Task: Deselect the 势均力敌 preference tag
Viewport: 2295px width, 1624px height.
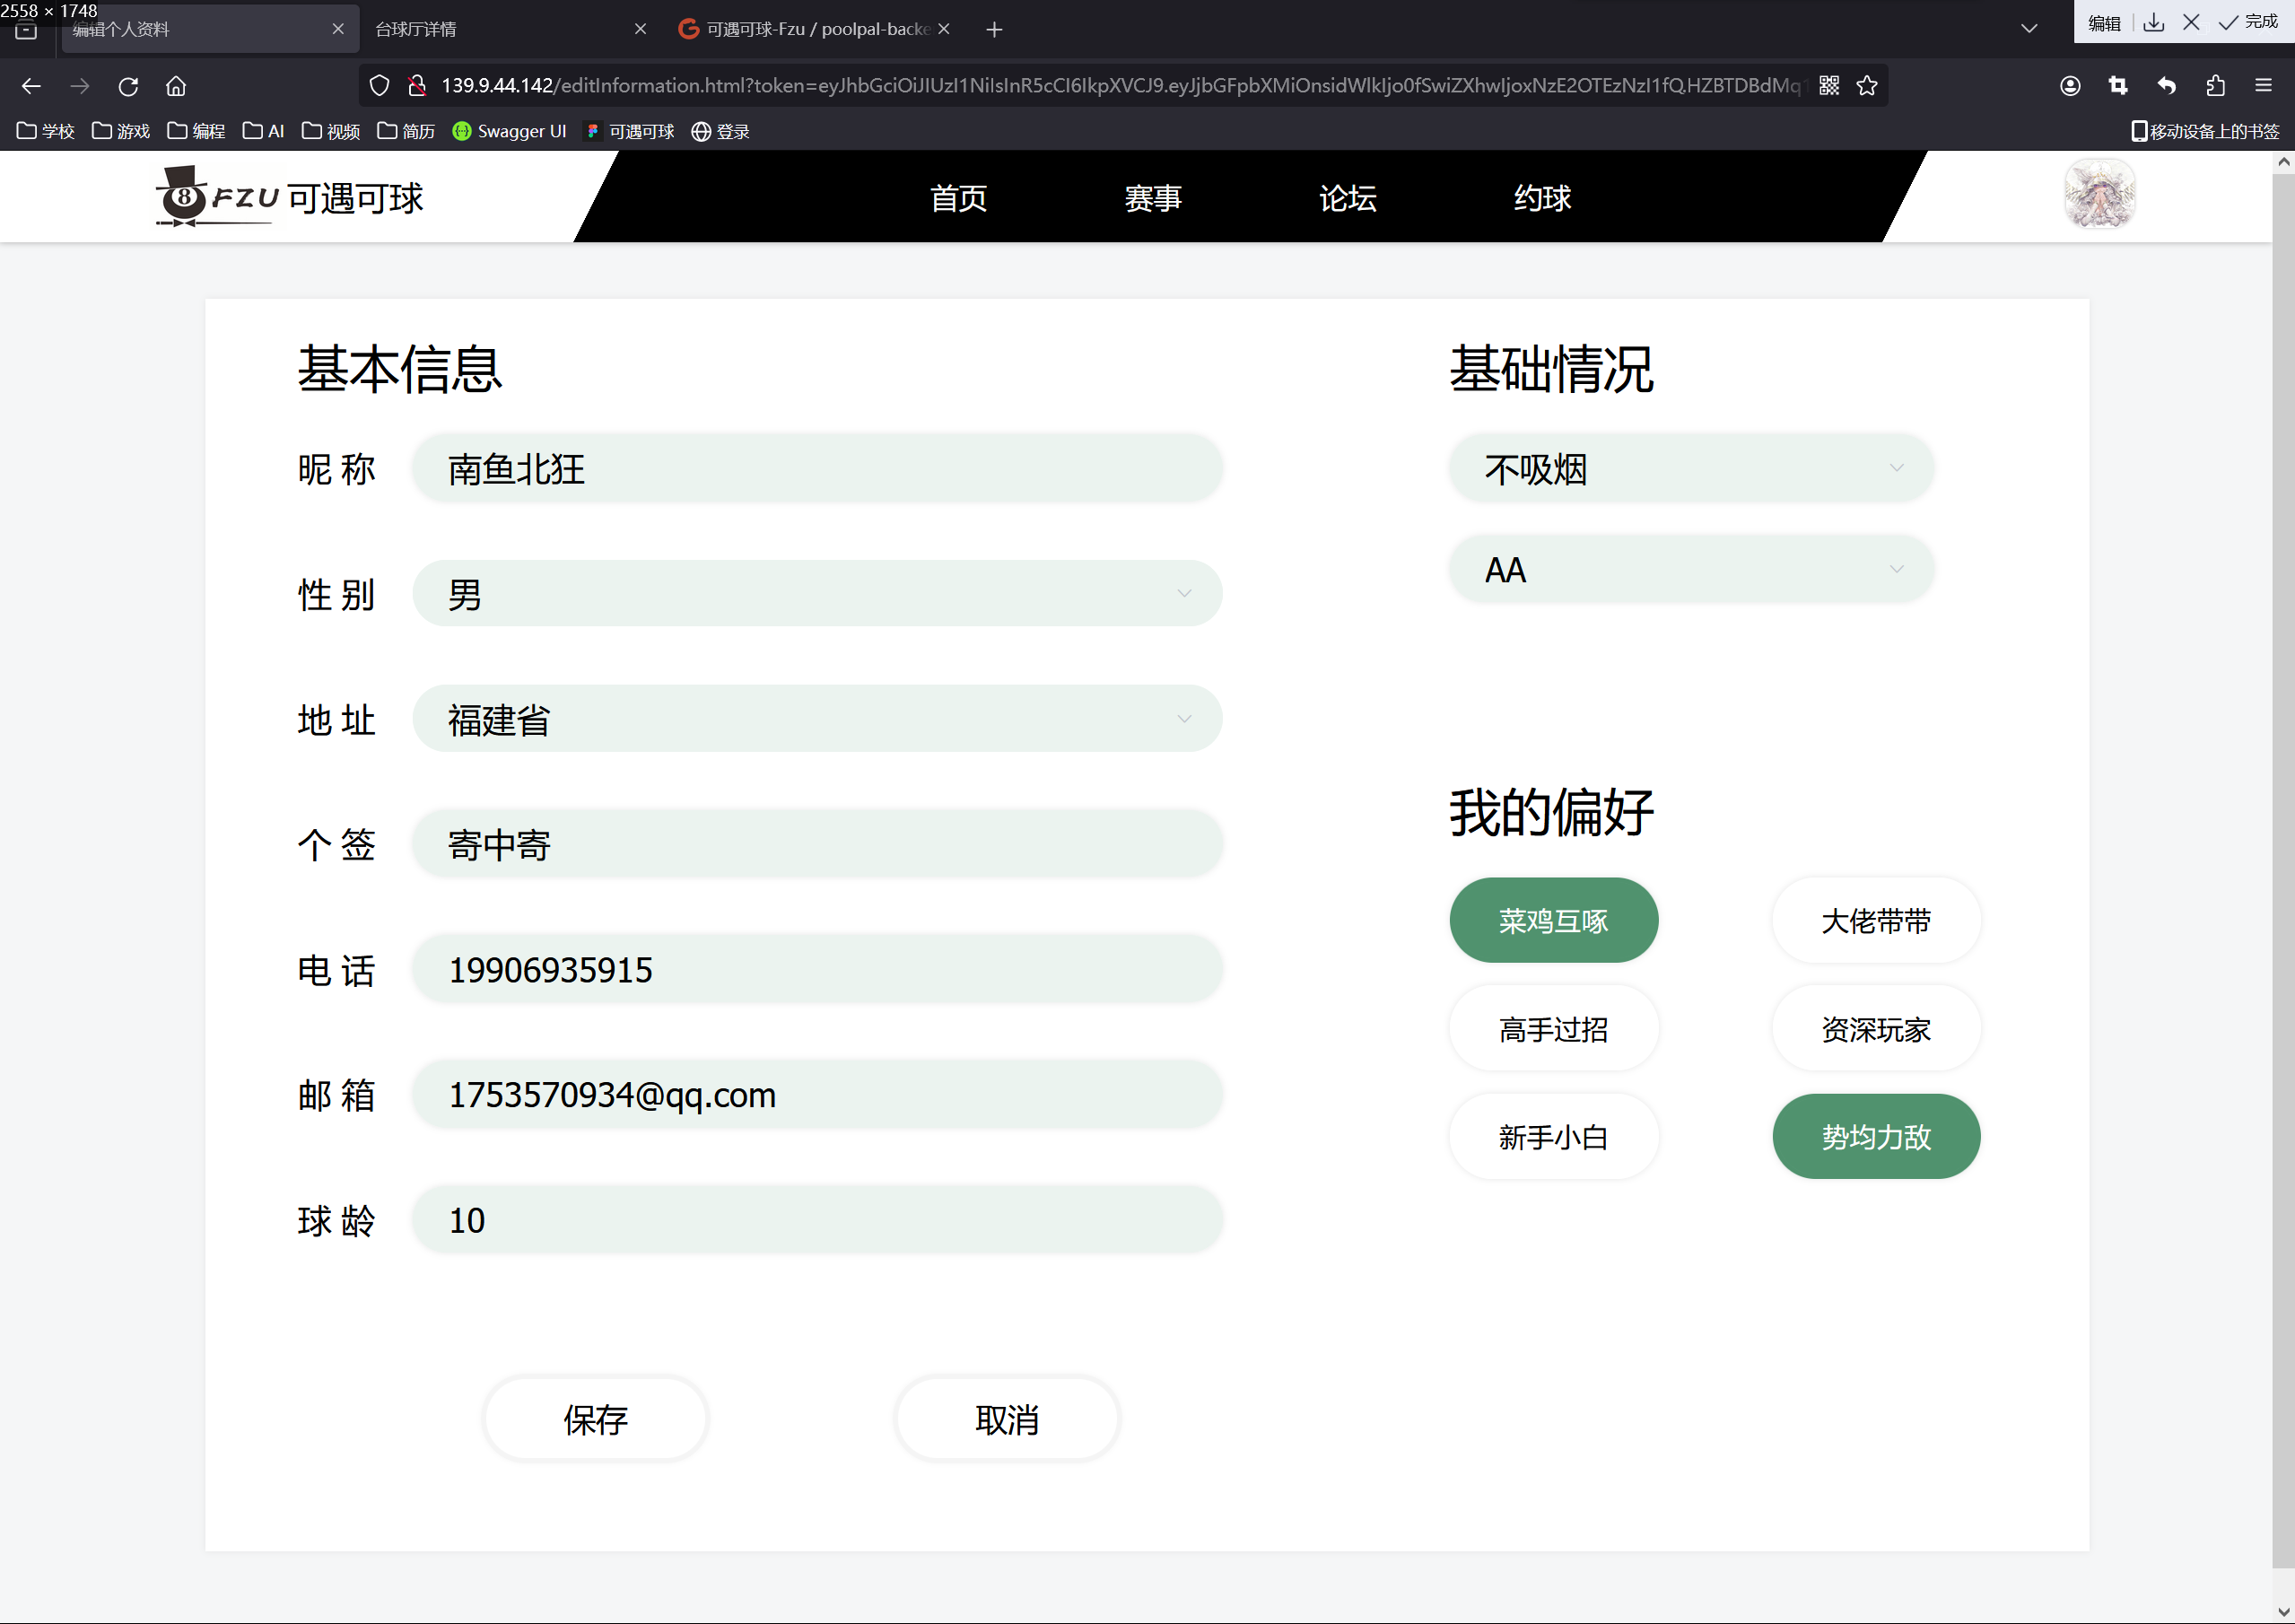Action: coord(1875,1136)
